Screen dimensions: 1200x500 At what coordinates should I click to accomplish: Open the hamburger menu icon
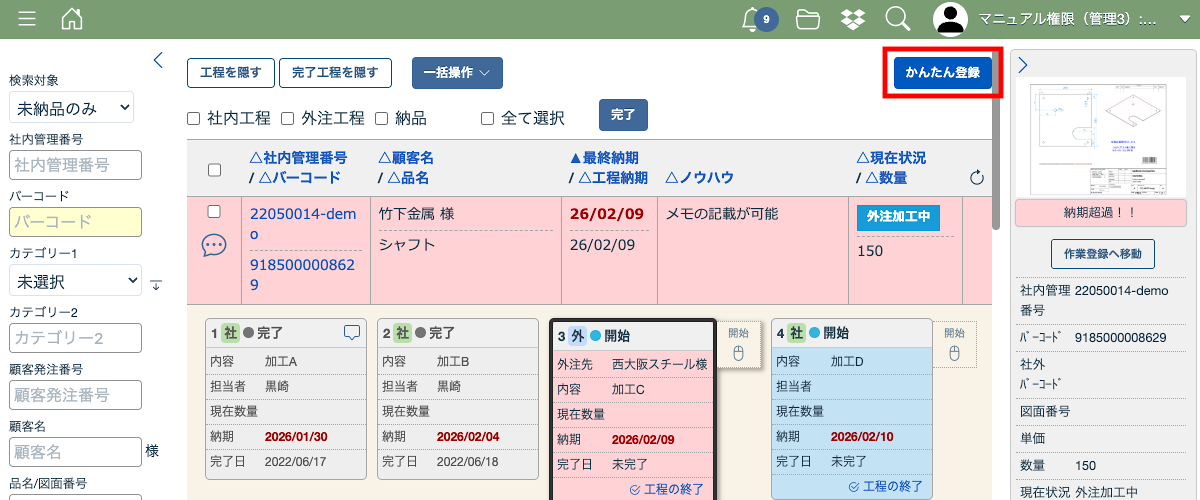27,19
